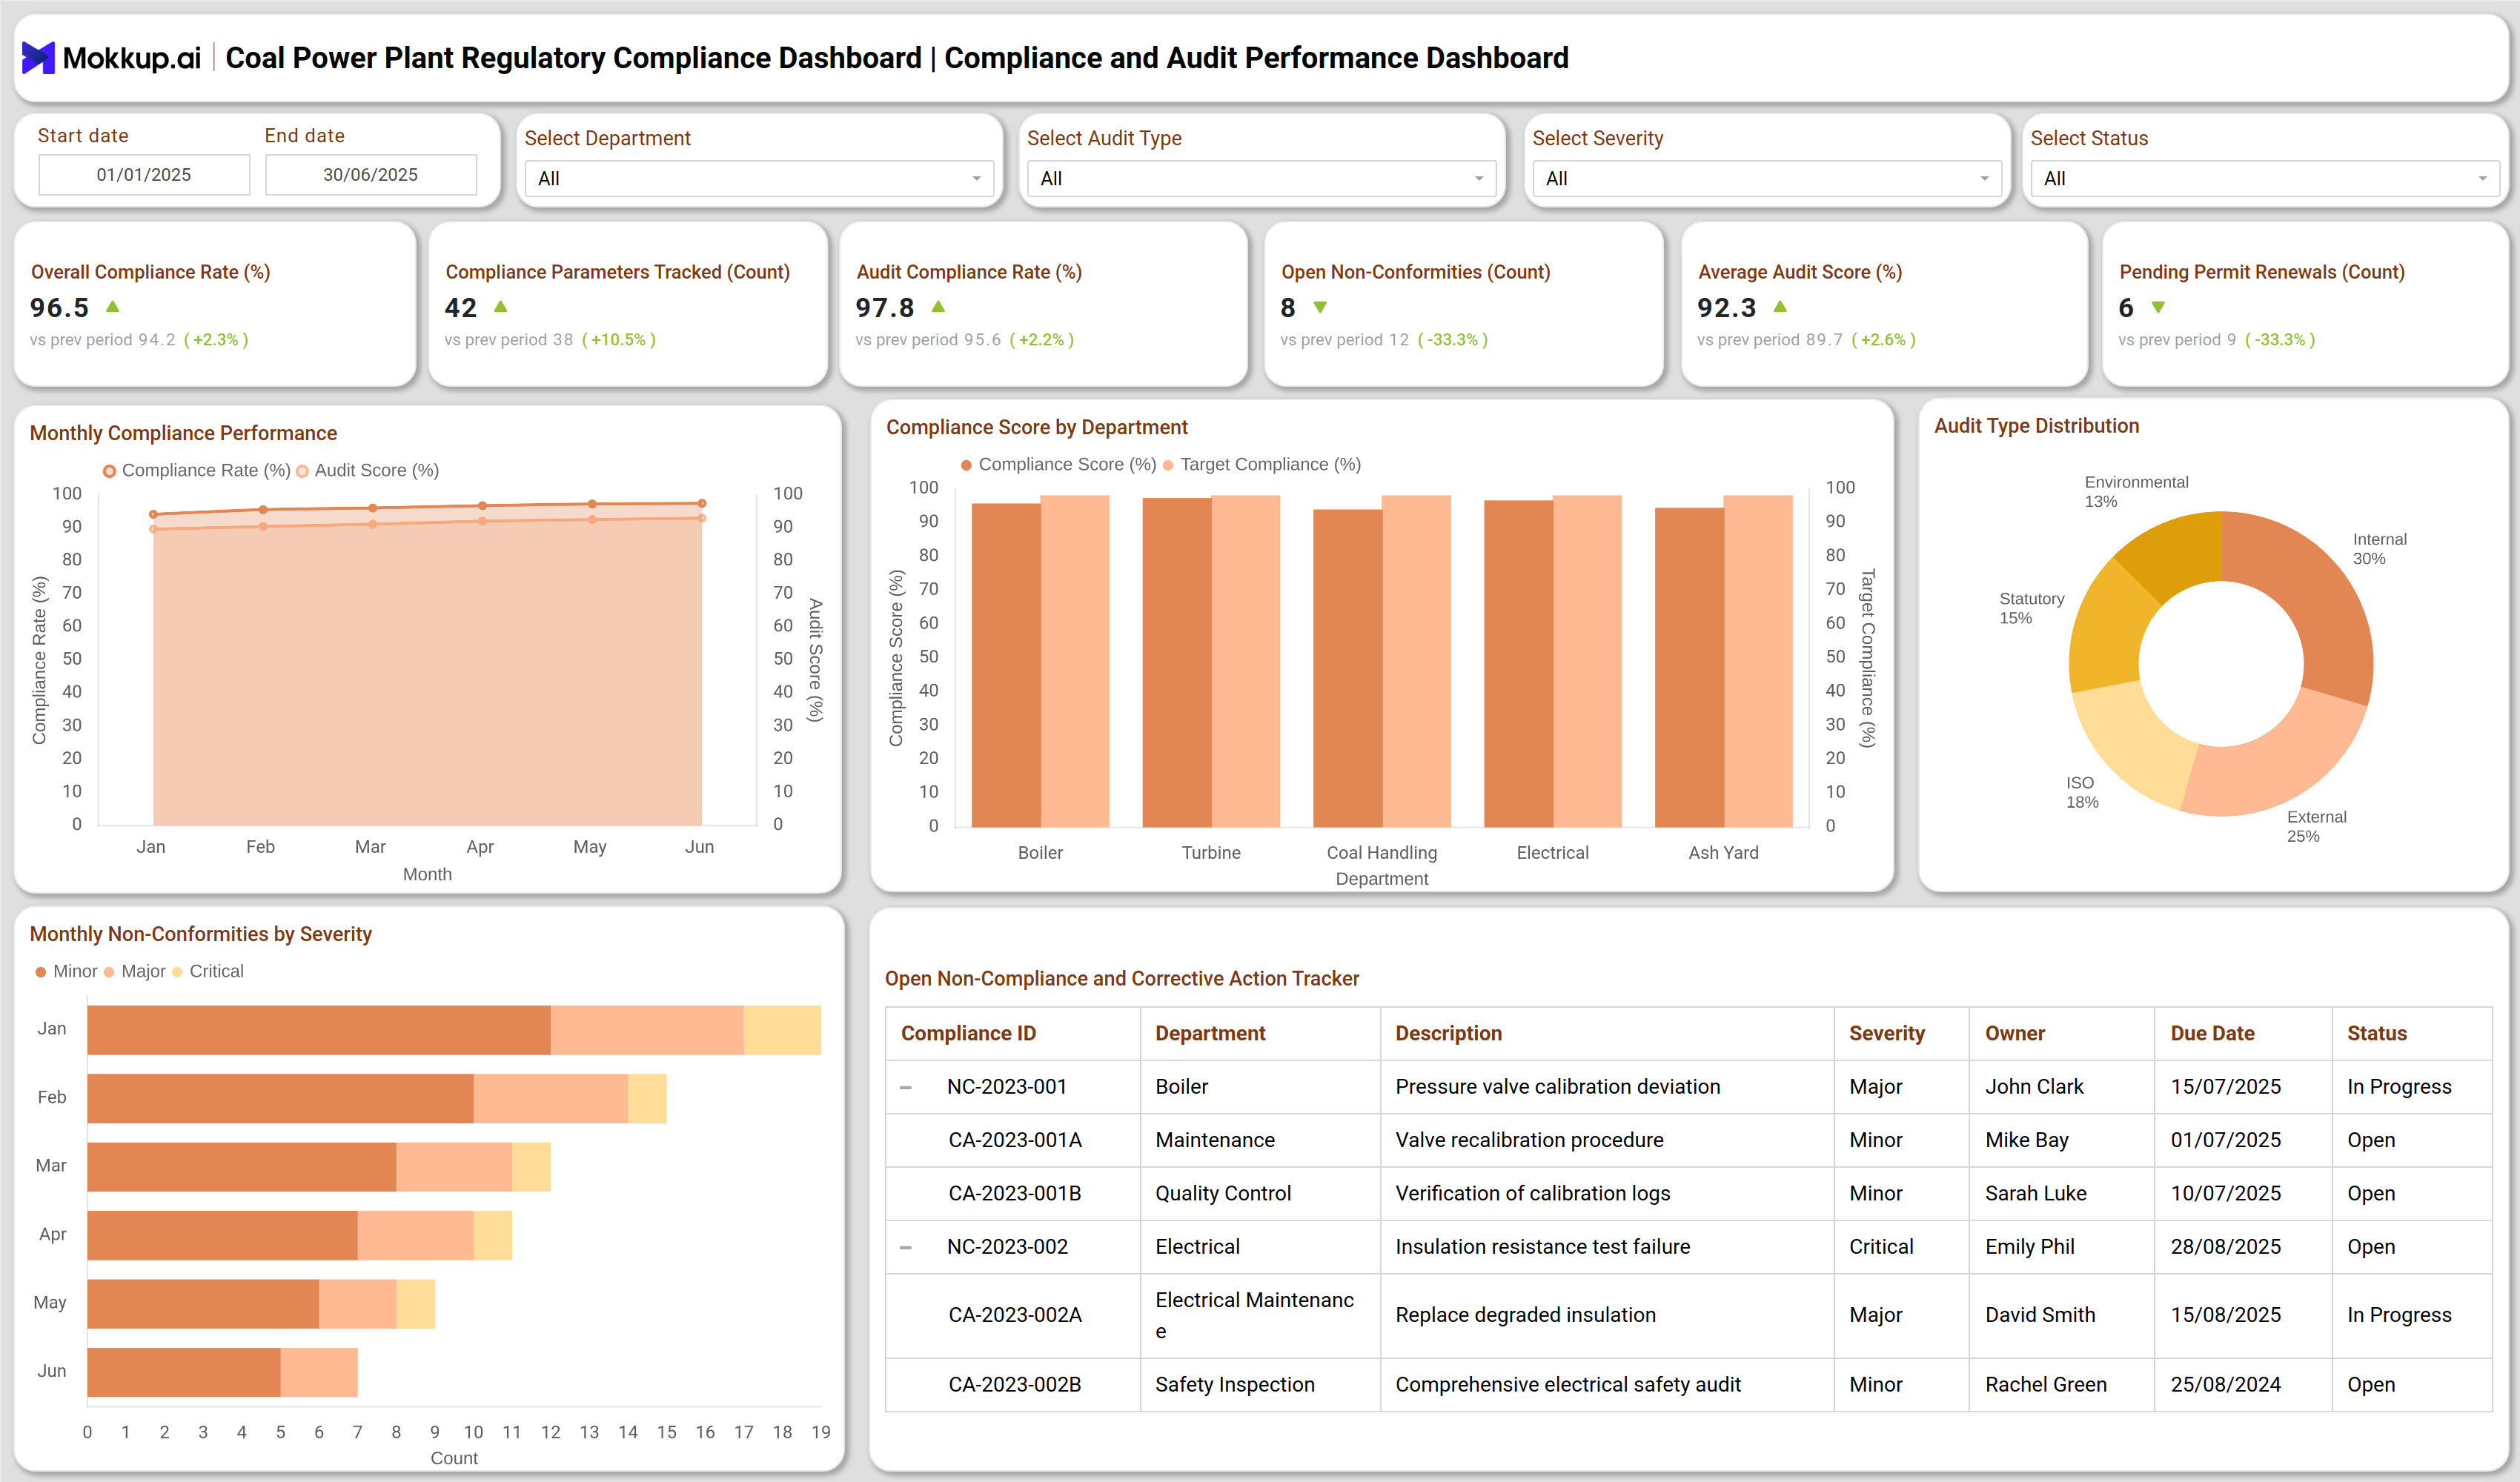Toggle the Critical severity legend dot
Screen dimensions: 2520x1482
pos(177,972)
